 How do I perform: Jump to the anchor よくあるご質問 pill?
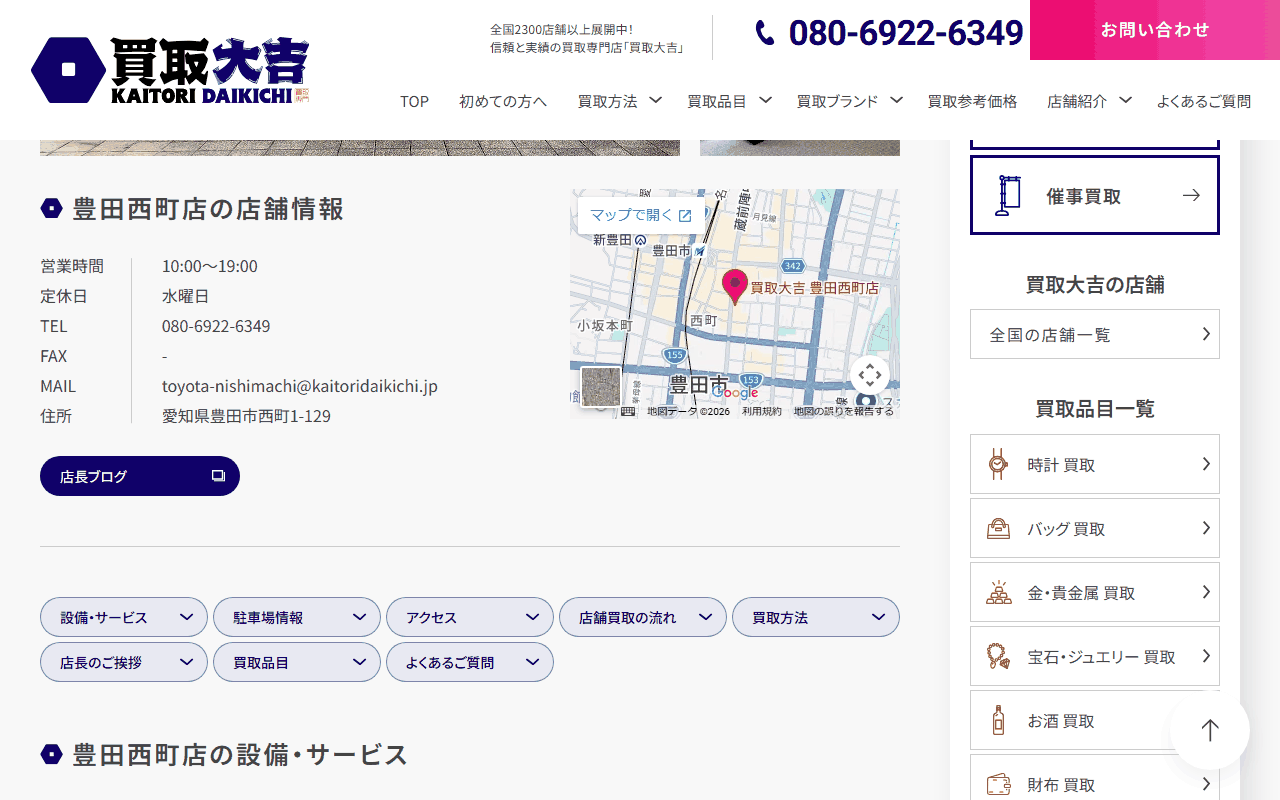470,662
